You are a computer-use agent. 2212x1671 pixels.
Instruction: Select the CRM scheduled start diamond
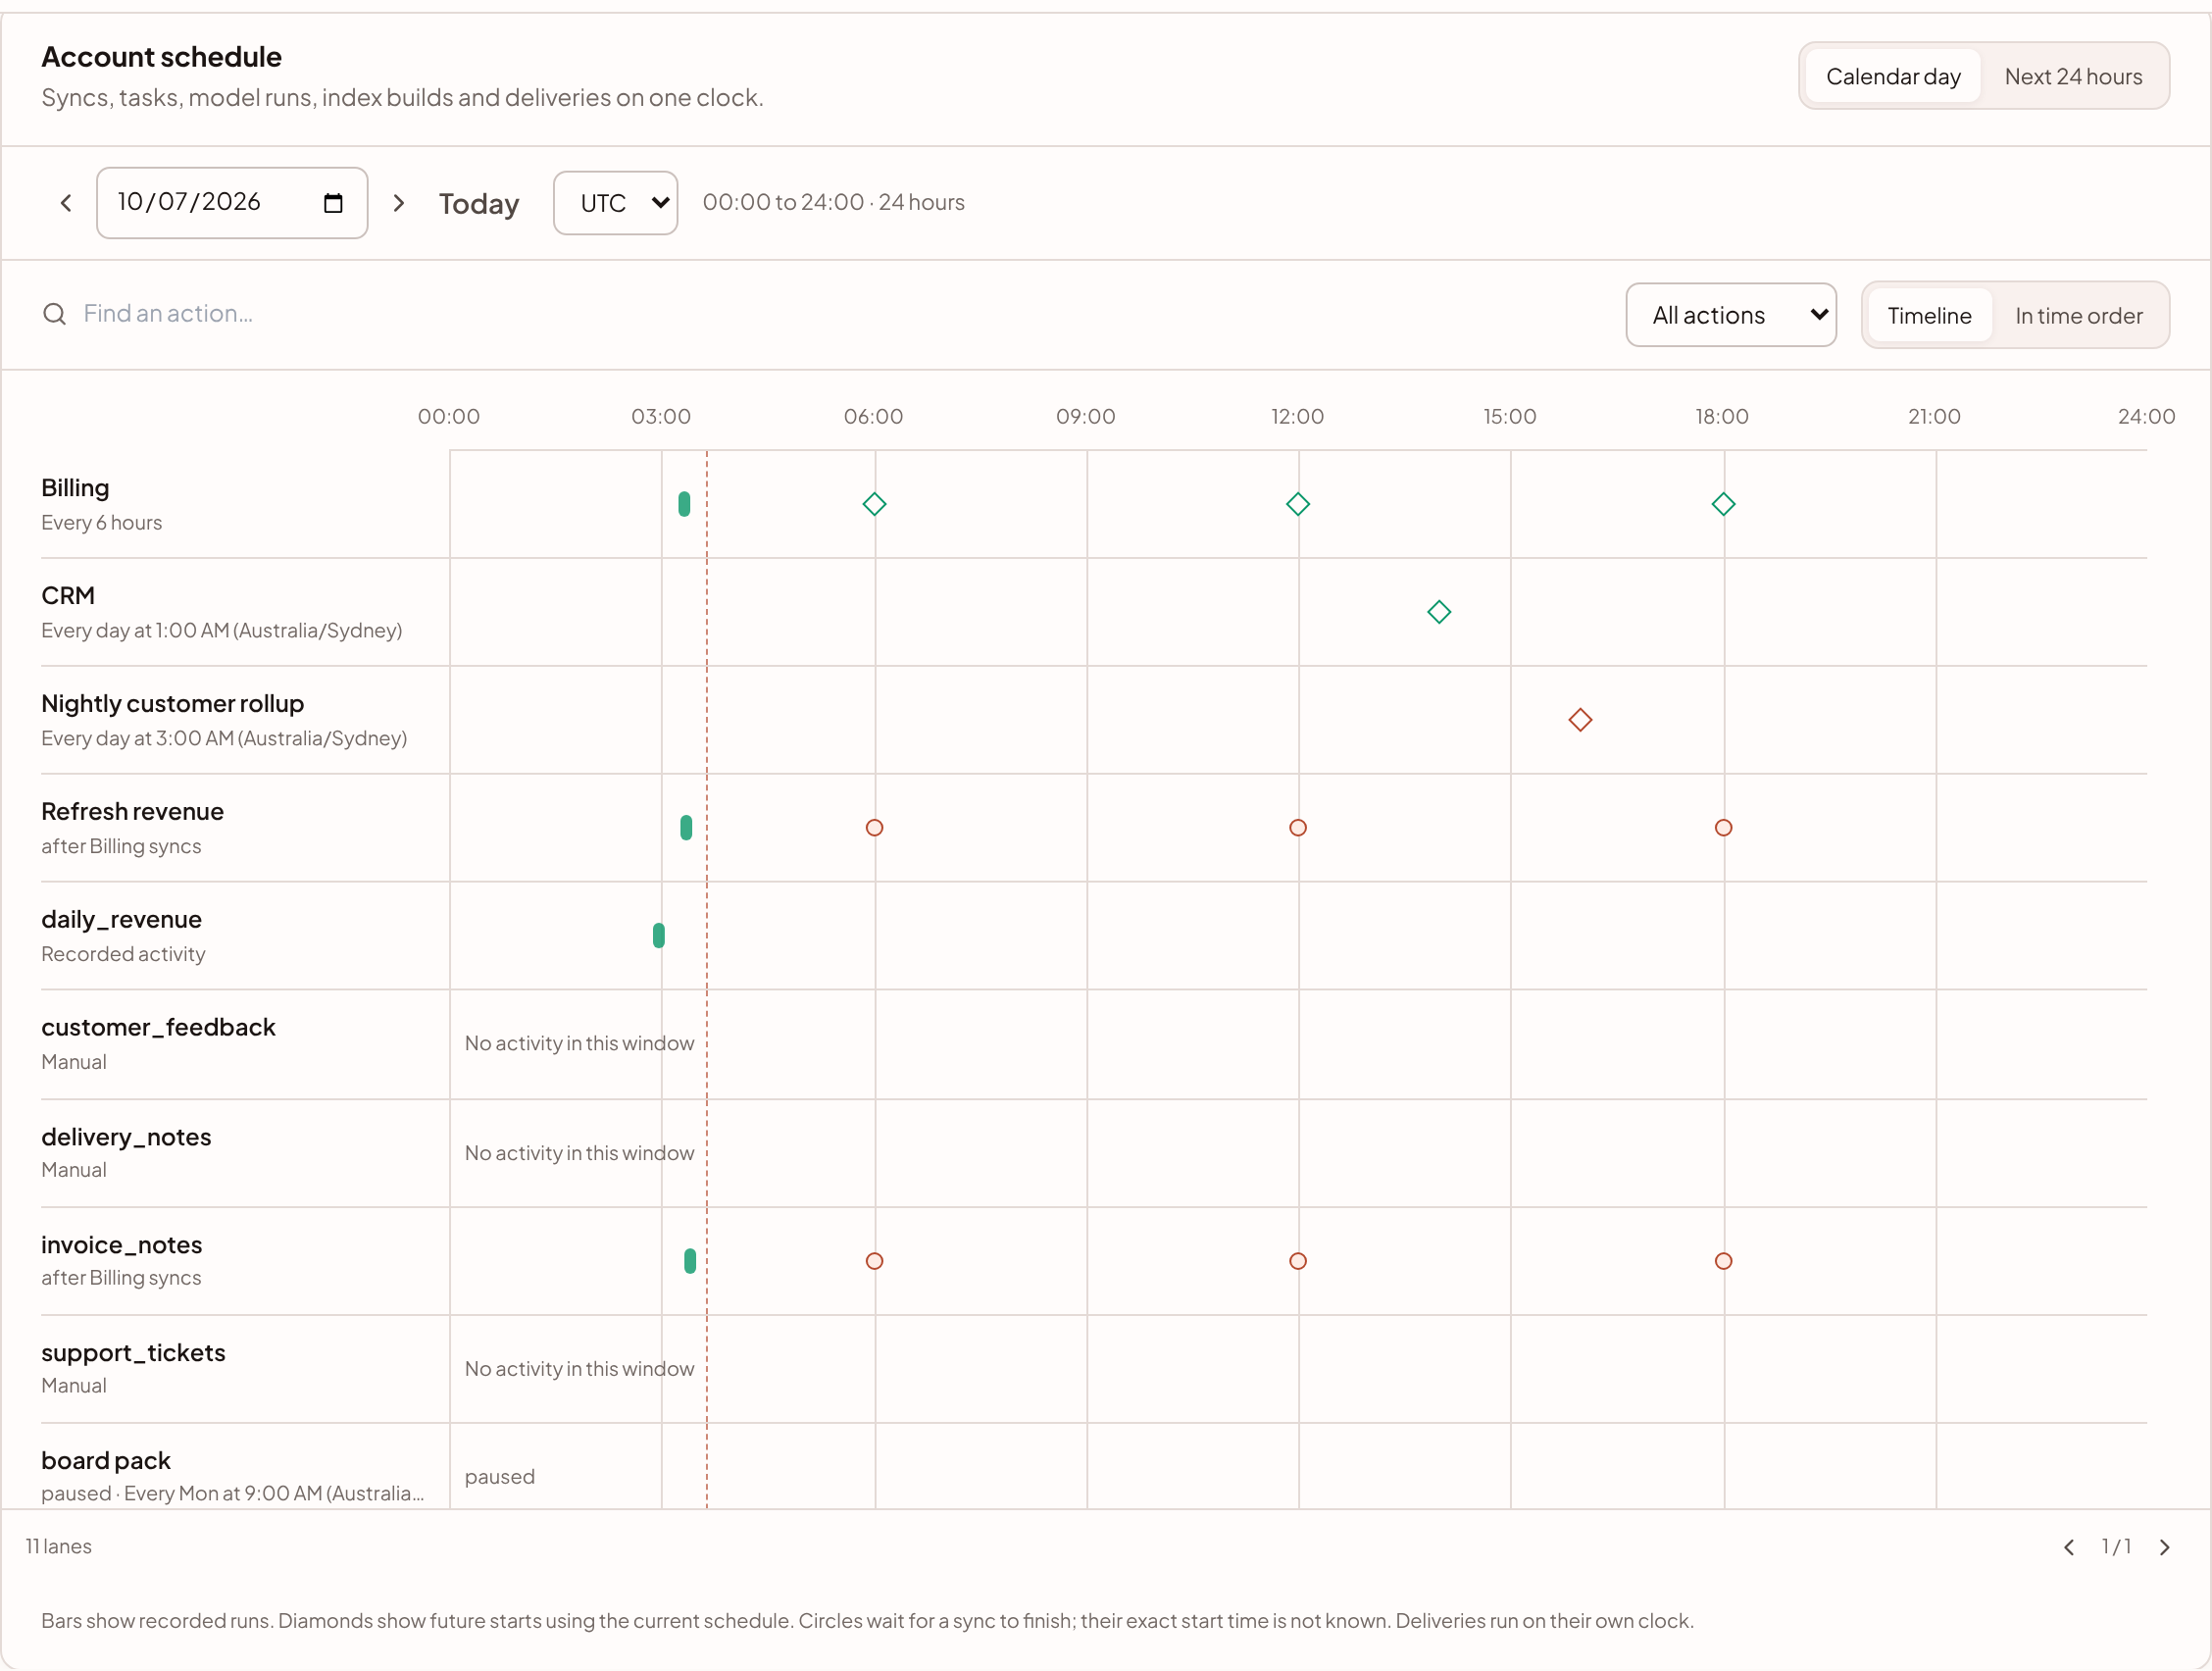click(x=1439, y=612)
